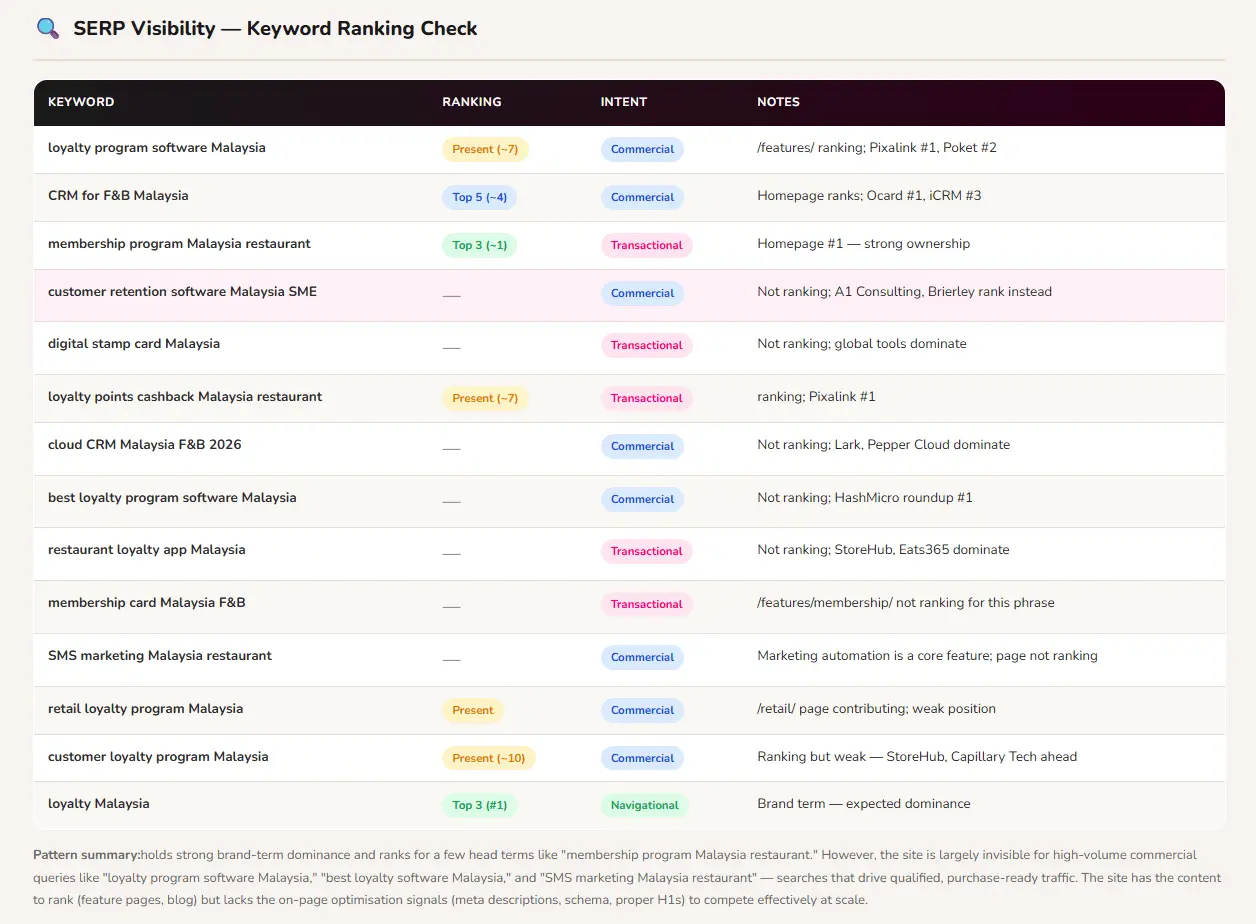Select keyword 'SMS marketing Malaysia restaurant'

(x=160, y=656)
